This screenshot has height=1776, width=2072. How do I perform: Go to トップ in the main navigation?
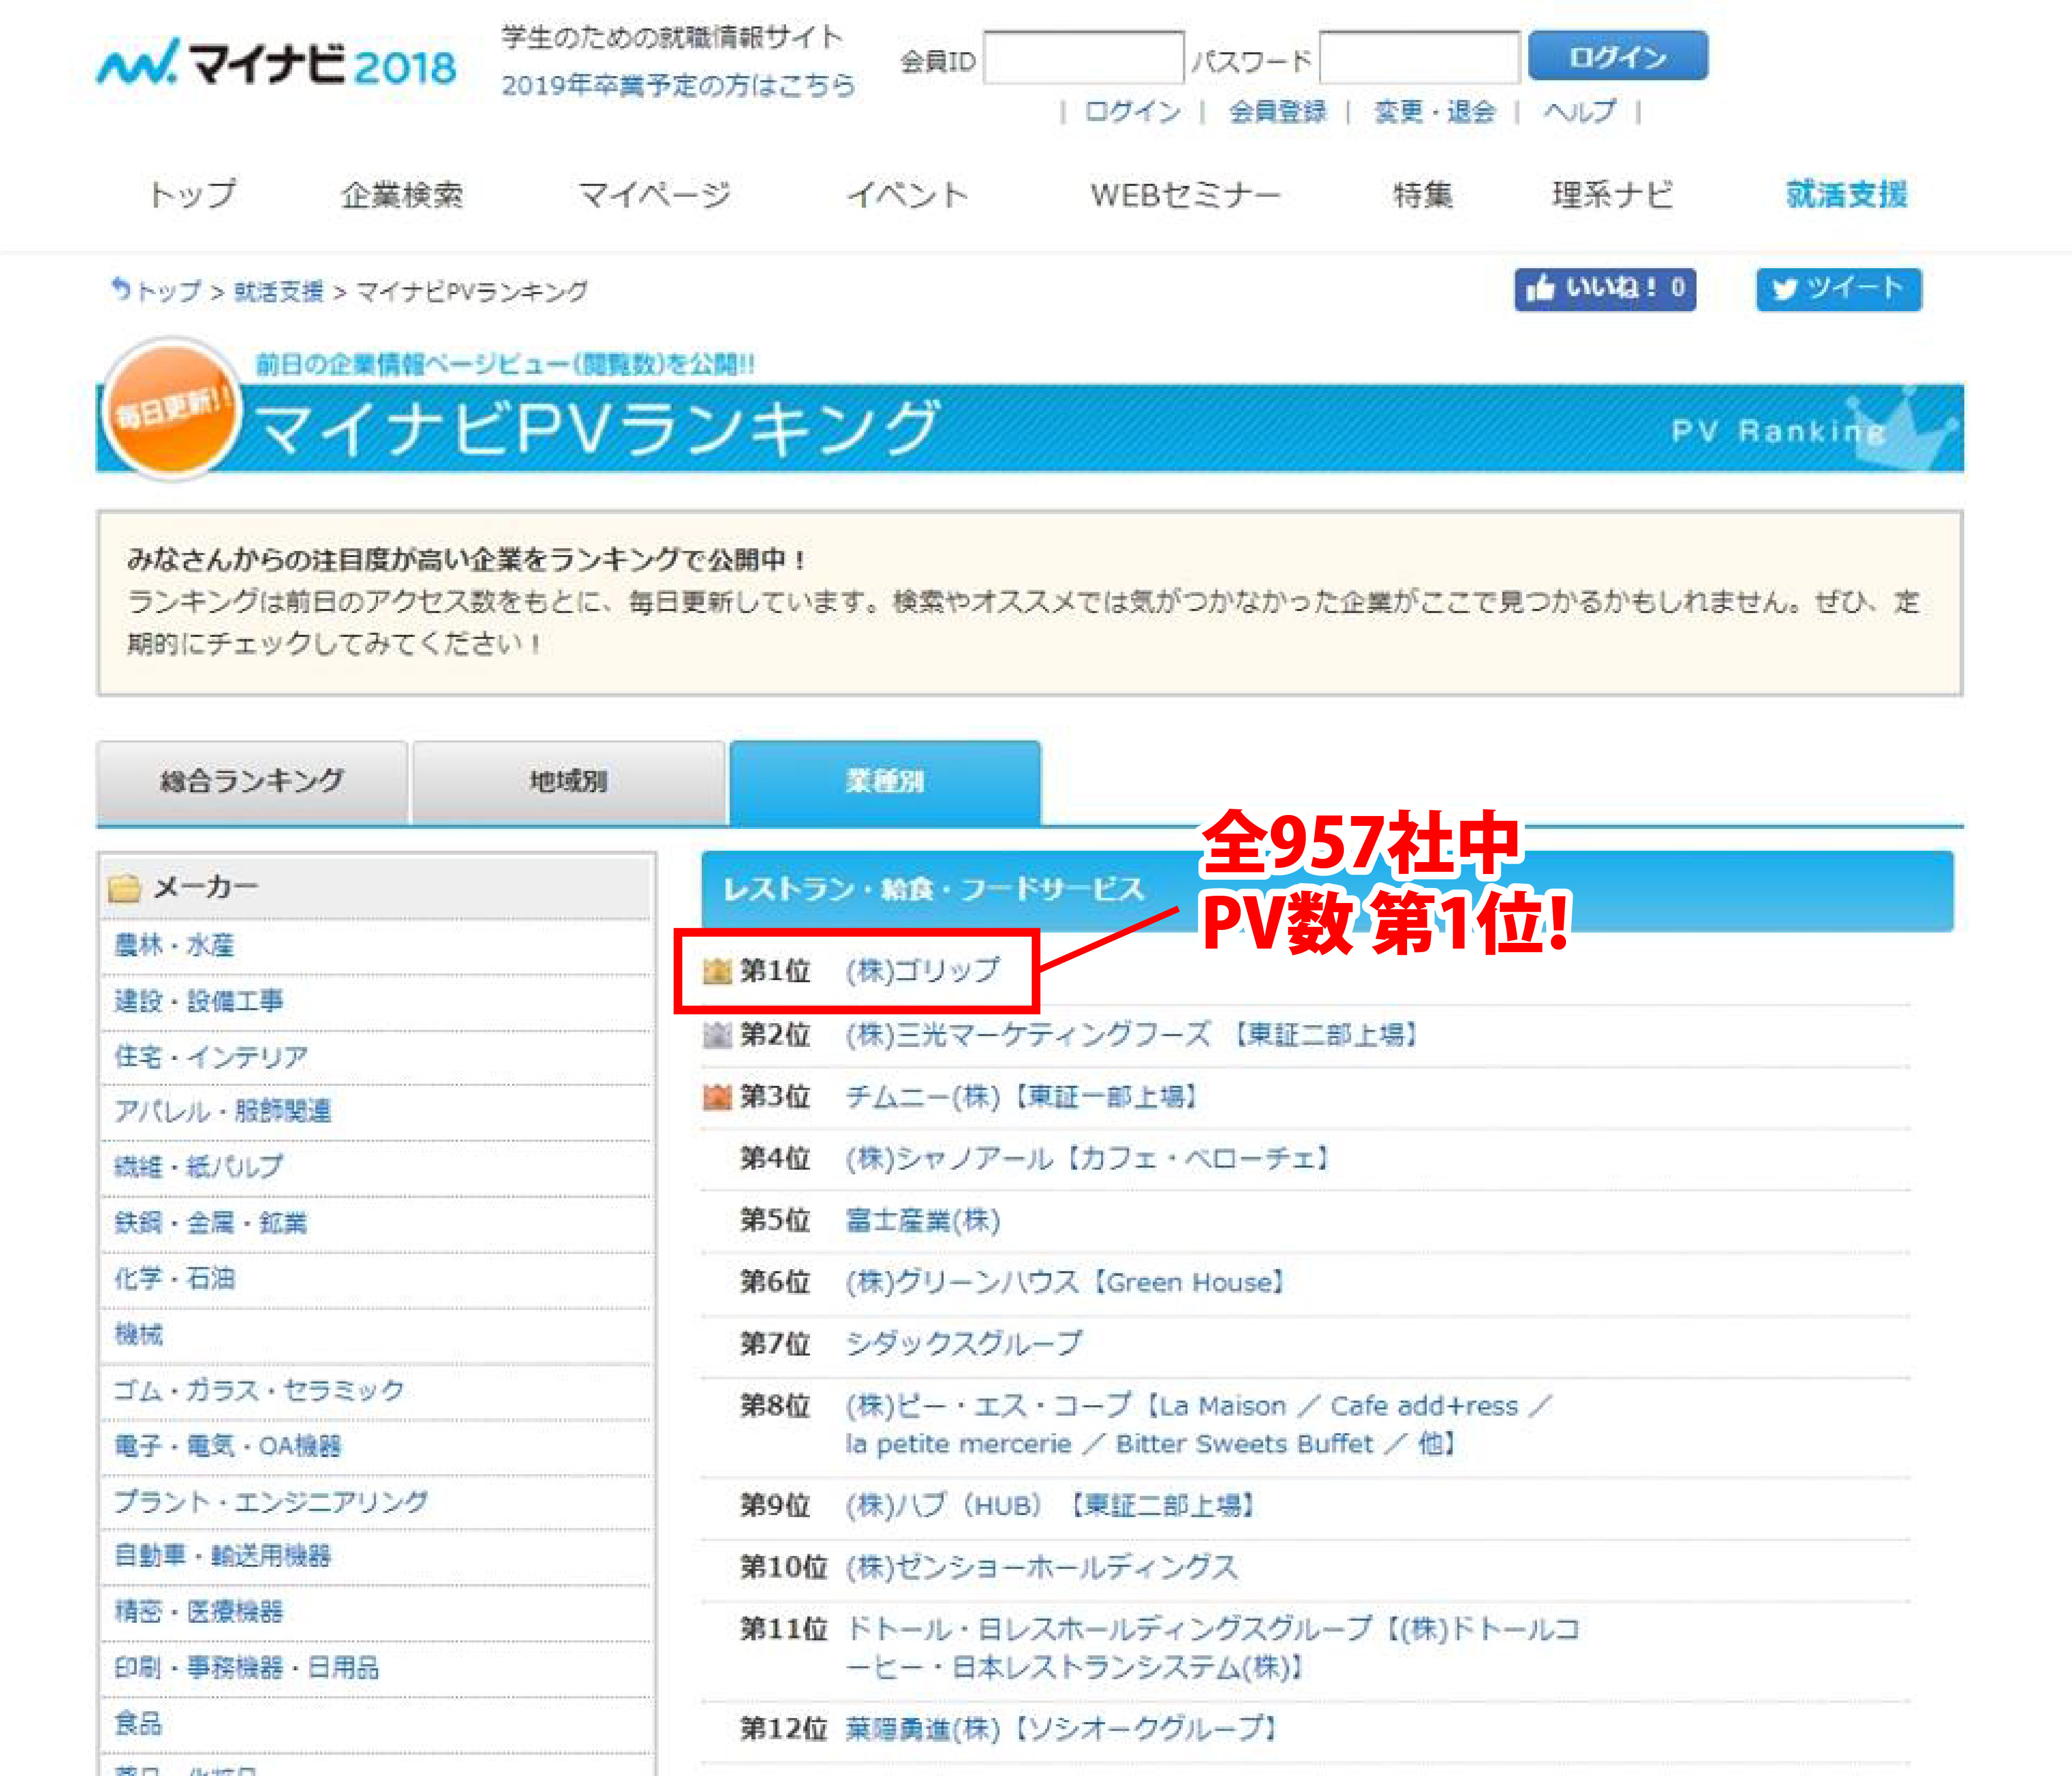(192, 194)
